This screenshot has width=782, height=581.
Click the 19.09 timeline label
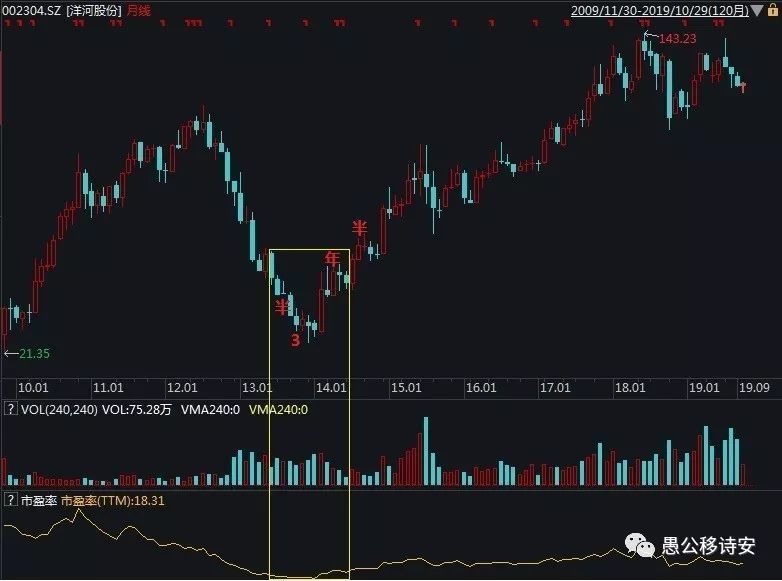pos(757,387)
